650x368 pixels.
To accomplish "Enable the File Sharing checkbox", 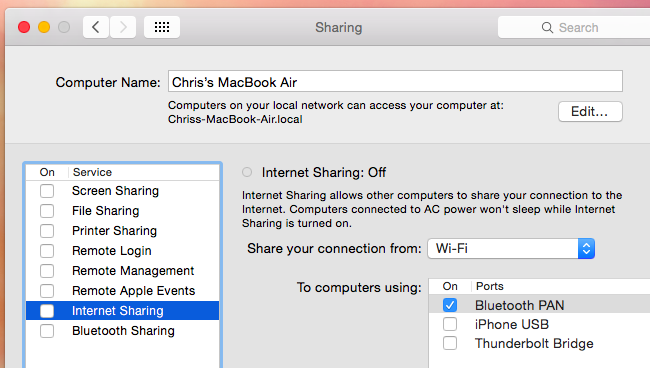I will click(x=47, y=211).
